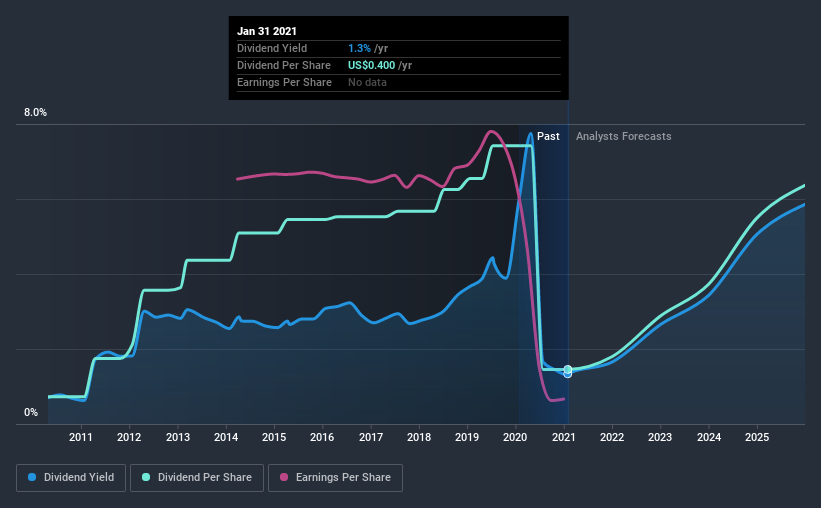Select the 'Analysts Forecasts' label

[x=624, y=137]
